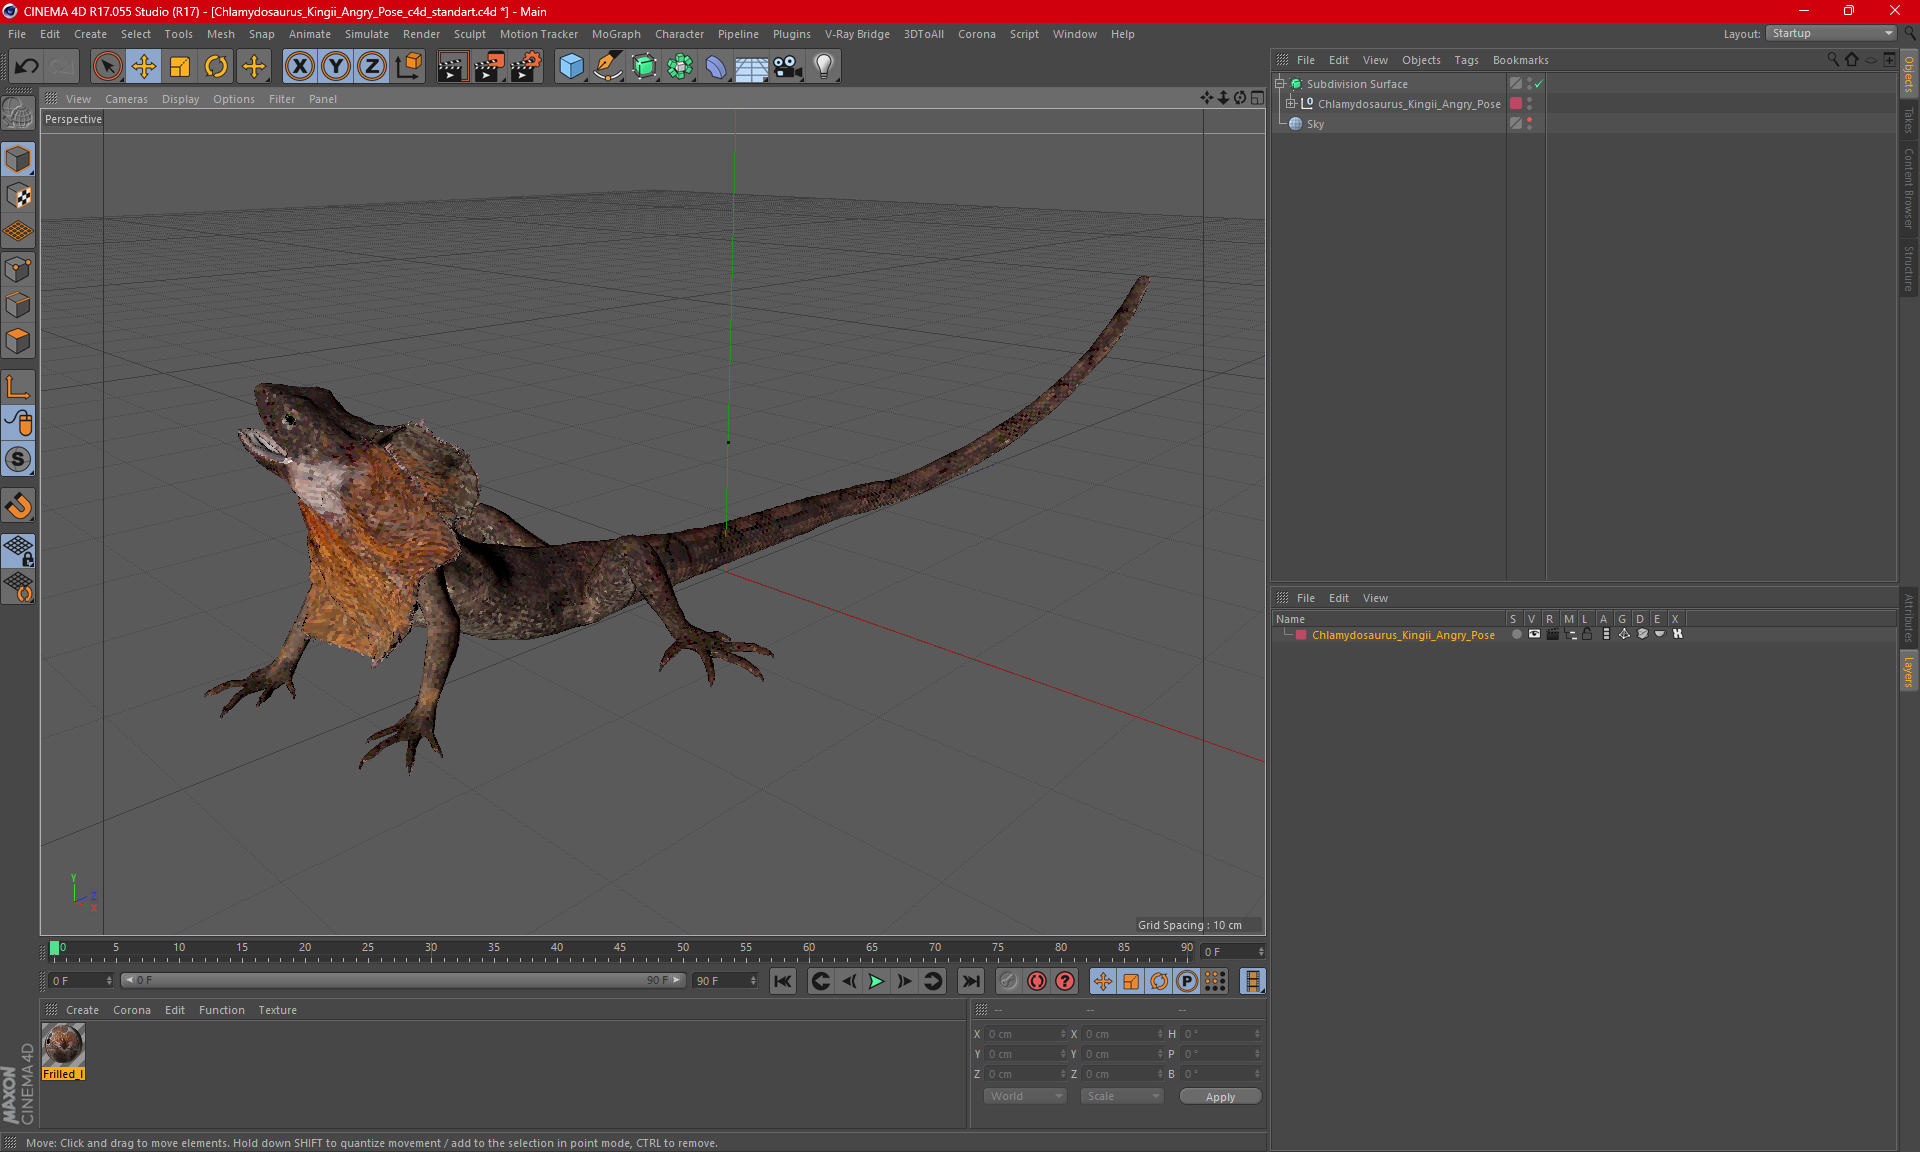Image resolution: width=1920 pixels, height=1152 pixels.
Task: Go to end of animation
Action: point(970,981)
